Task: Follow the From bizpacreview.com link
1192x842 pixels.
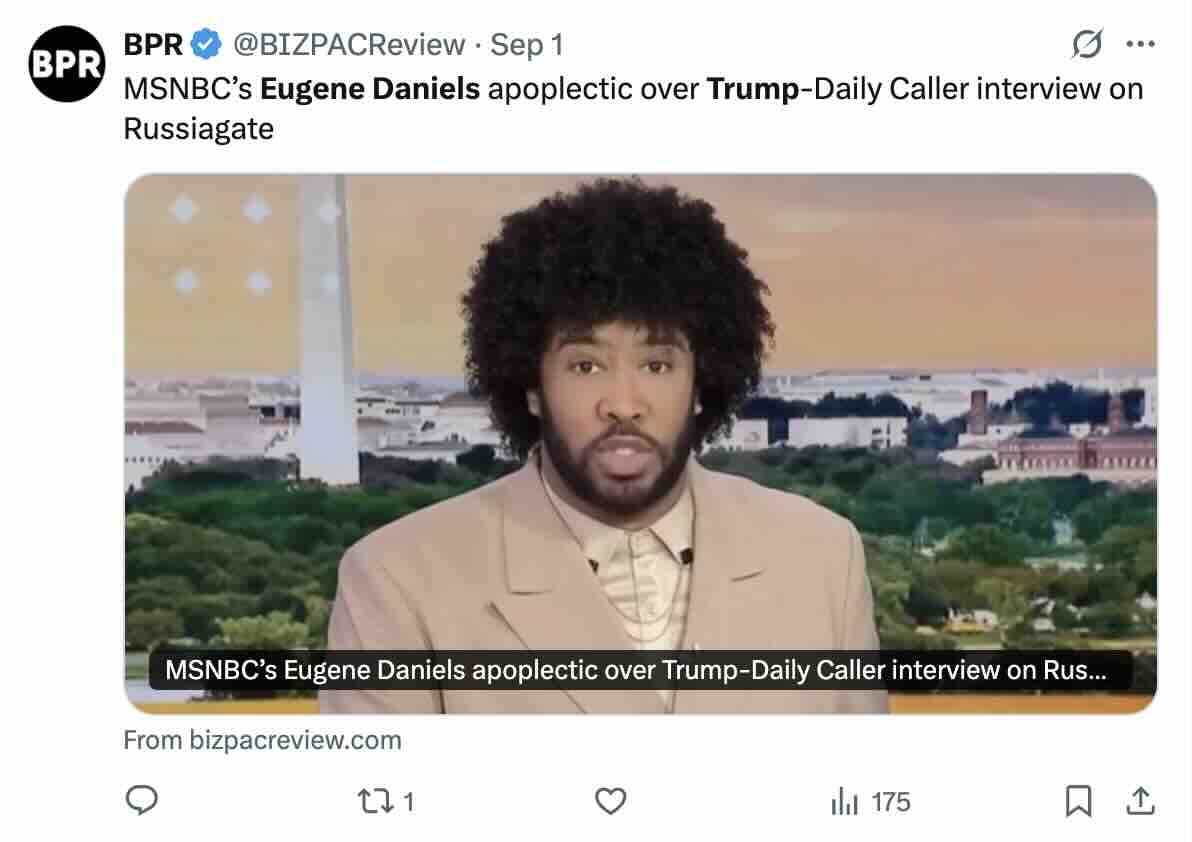Action: (262, 740)
